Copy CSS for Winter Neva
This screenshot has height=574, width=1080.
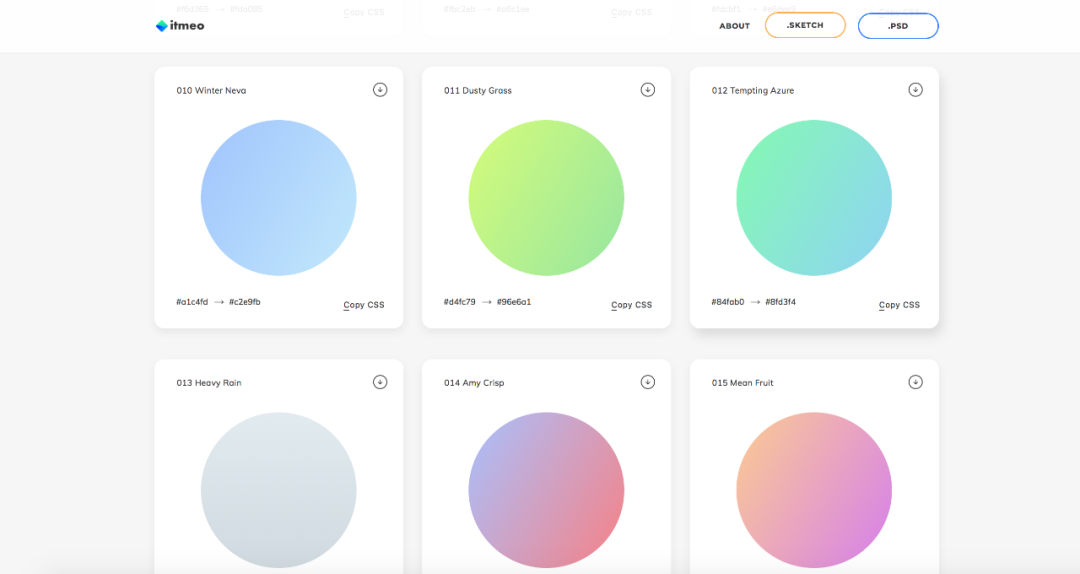[x=364, y=305]
